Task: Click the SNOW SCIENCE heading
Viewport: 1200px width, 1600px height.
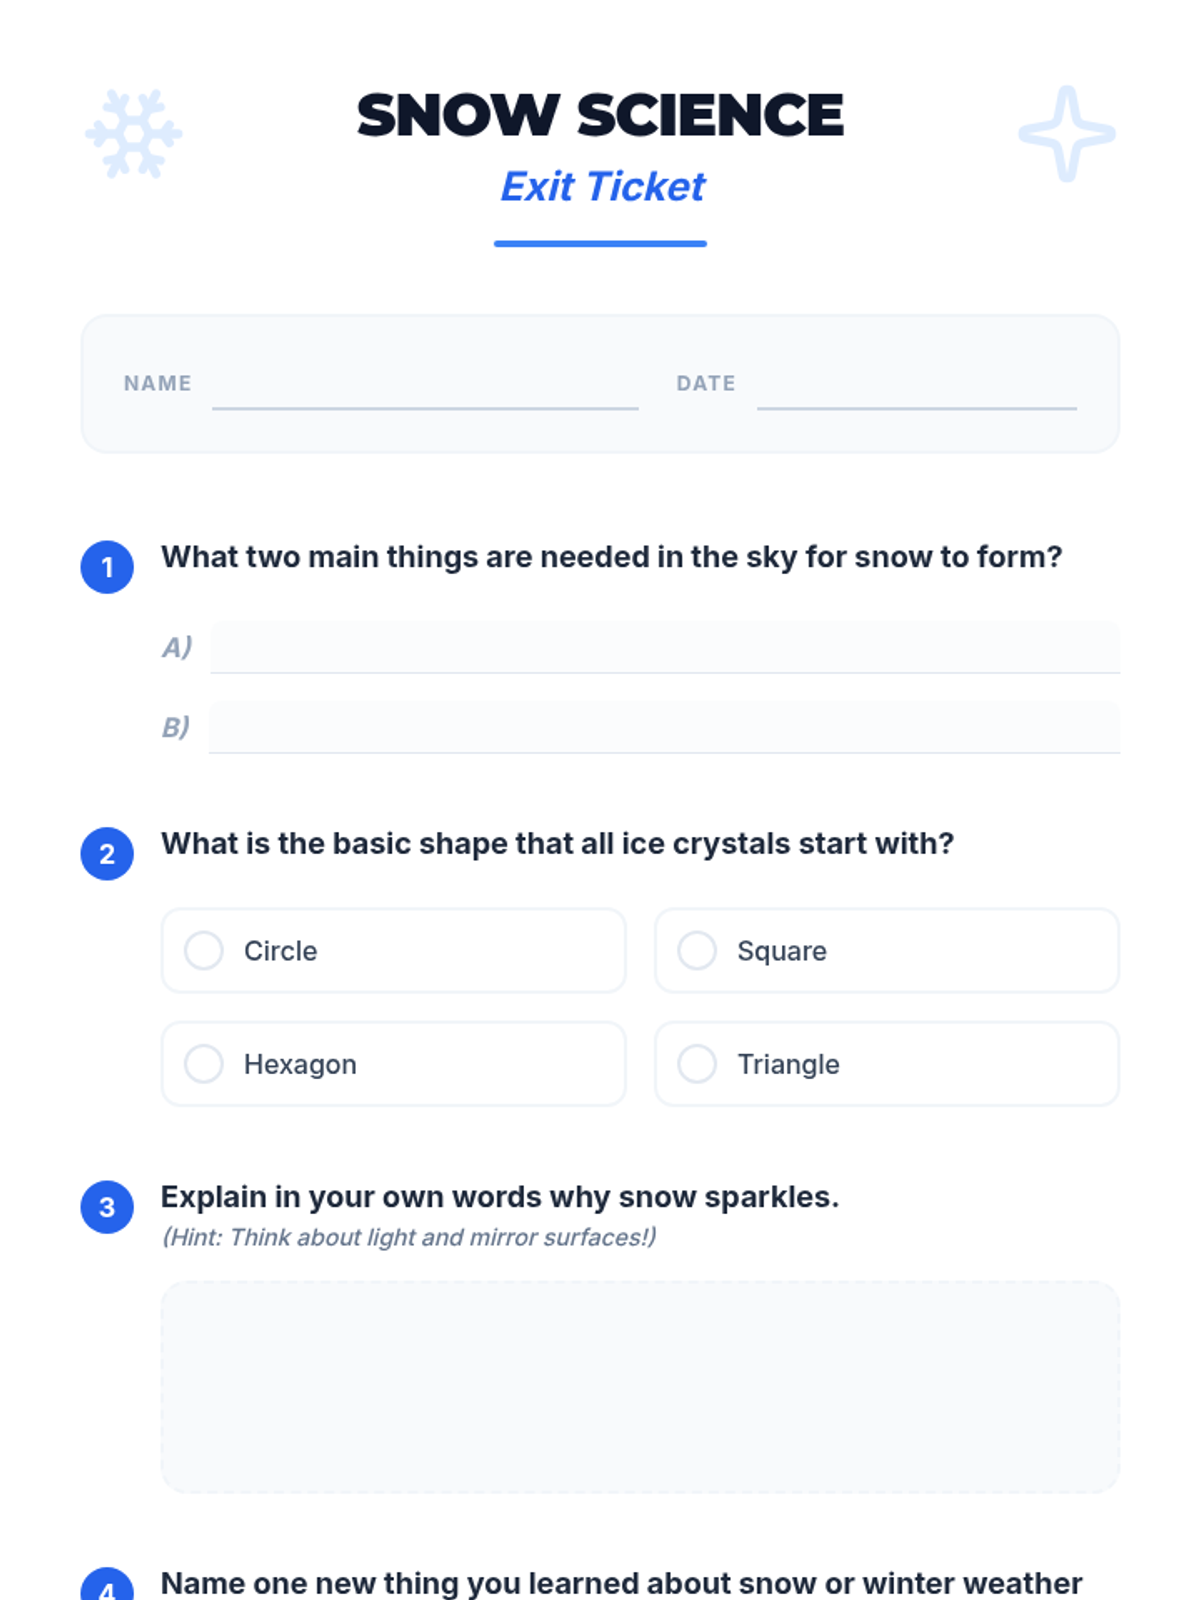Action: tap(600, 115)
